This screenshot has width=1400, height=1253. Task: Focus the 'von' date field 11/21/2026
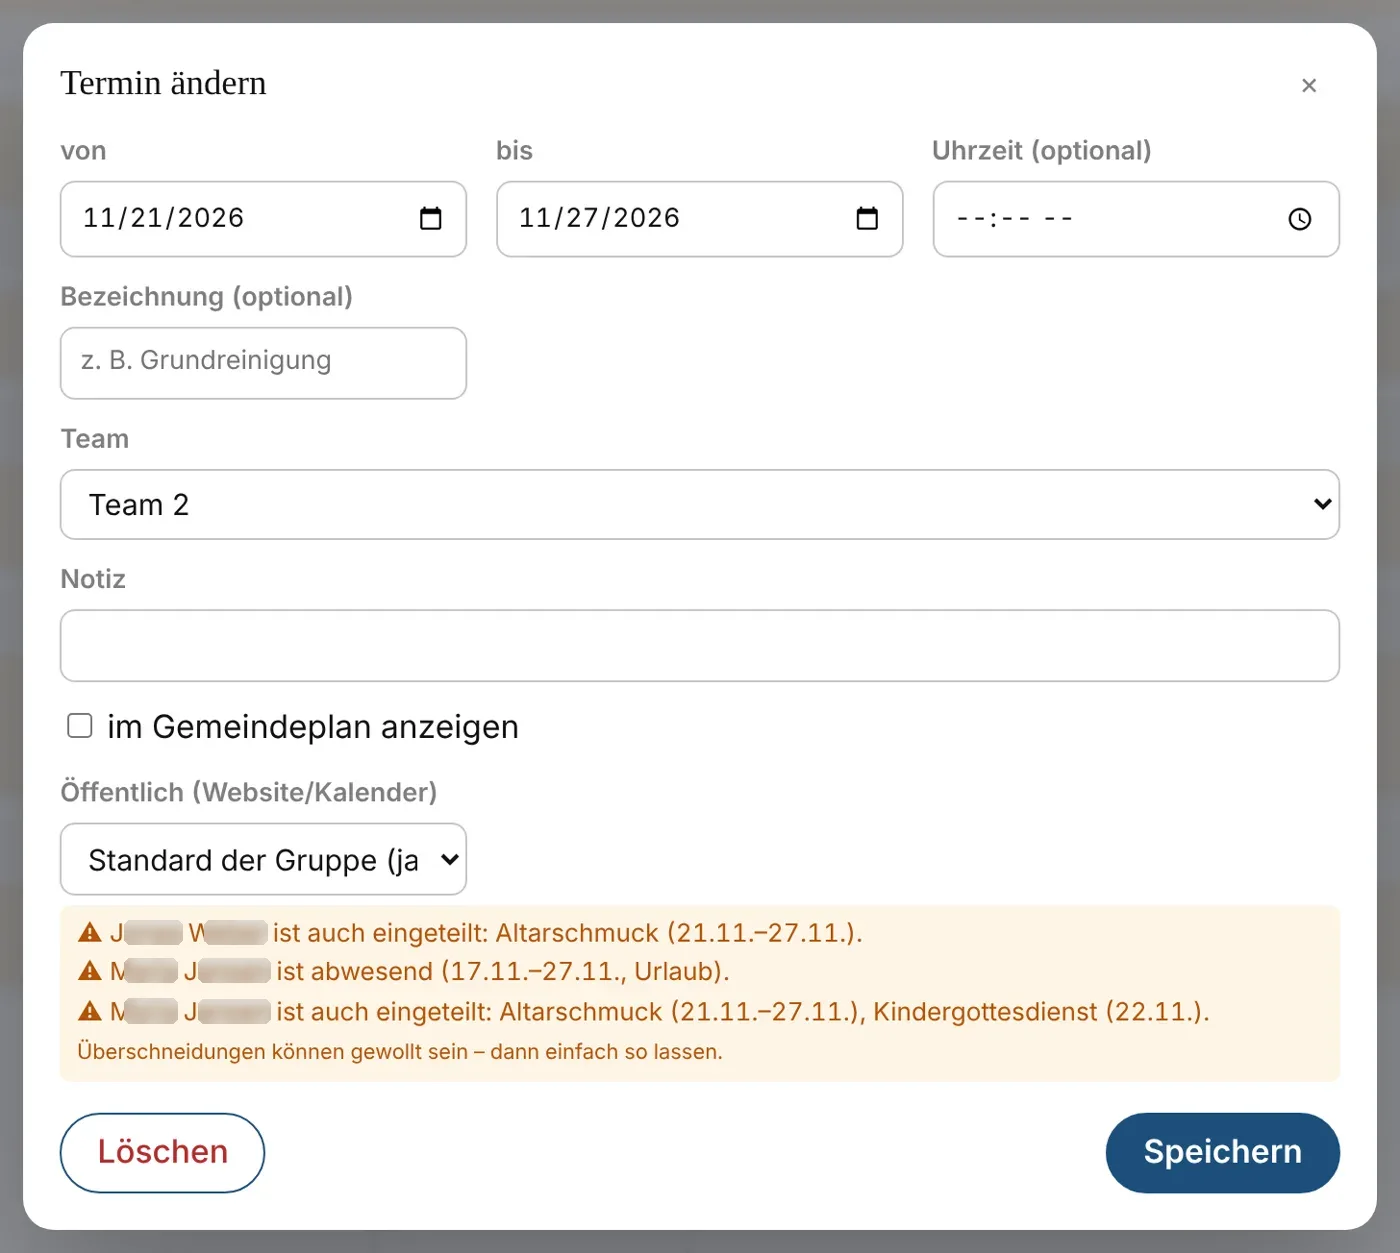[263, 219]
